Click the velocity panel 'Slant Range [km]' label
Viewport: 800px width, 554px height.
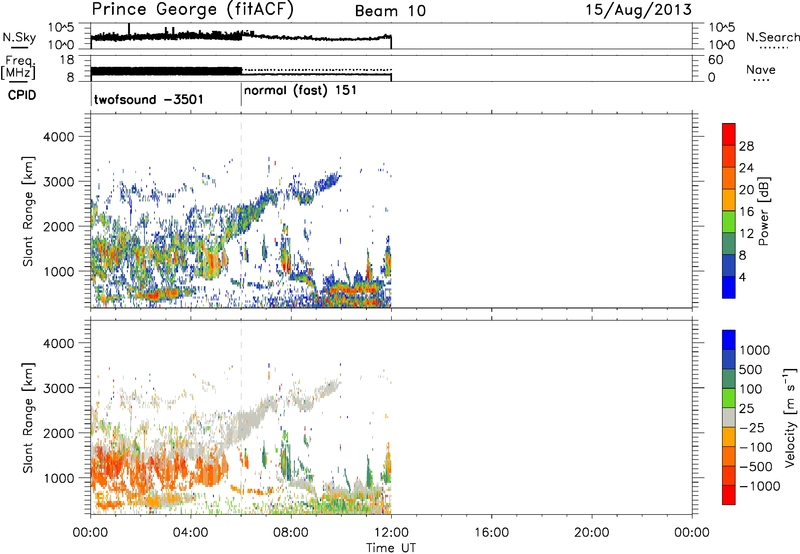pos(28,417)
